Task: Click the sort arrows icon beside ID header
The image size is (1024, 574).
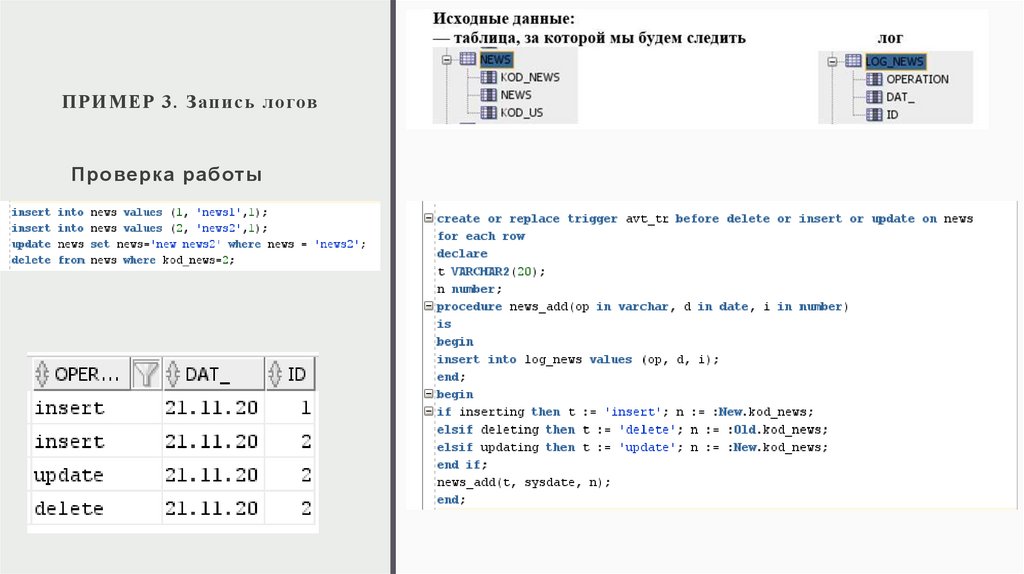Action: (275, 375)
